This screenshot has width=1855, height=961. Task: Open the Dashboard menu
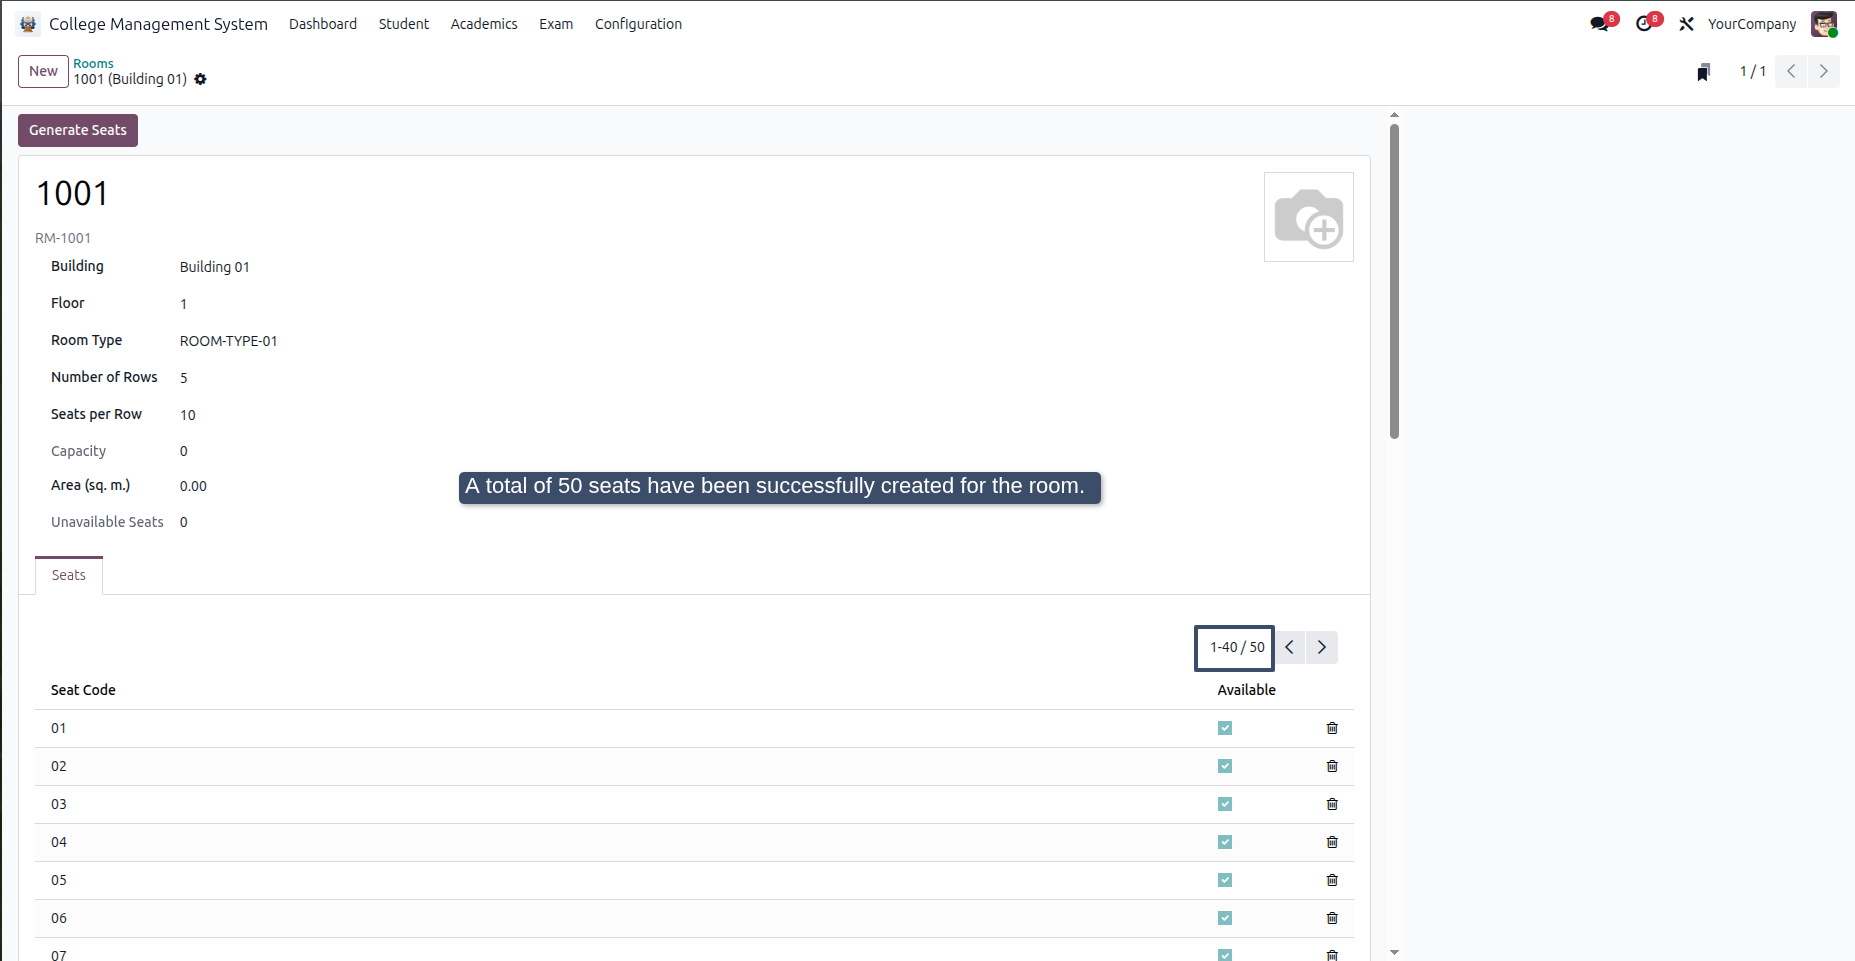[323, 24]
